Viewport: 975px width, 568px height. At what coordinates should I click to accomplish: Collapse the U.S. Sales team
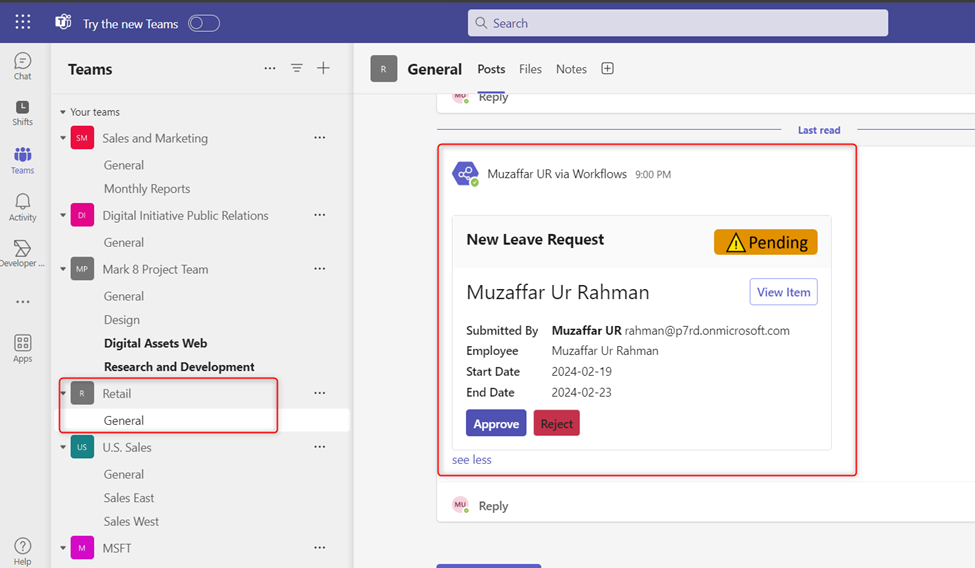pos(63,447)
